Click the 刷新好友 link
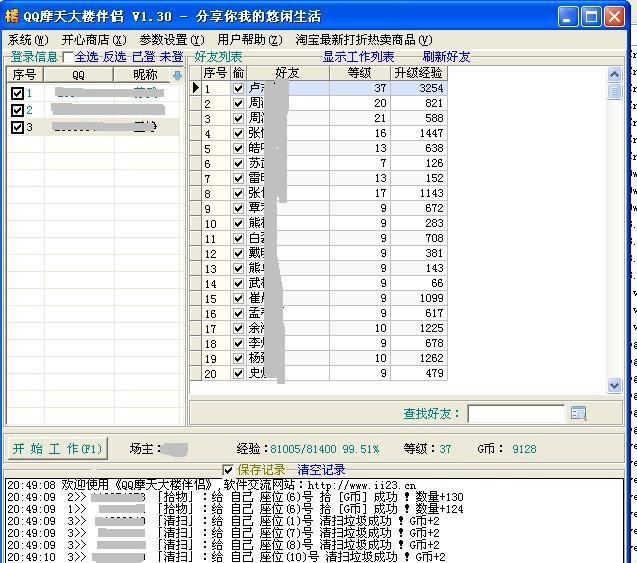 [x=447, y=57]
